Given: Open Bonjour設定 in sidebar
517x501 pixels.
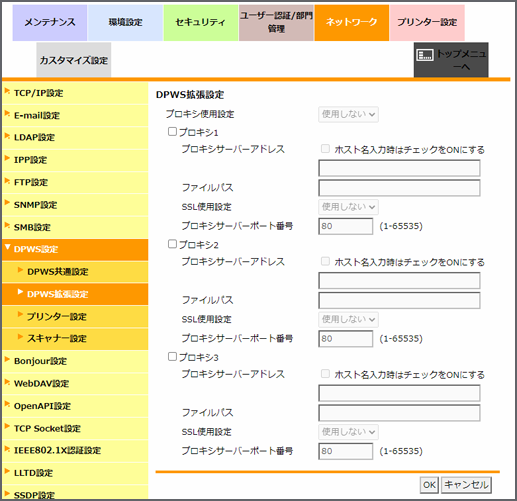Looking at the screenshot, I should click(x=75, y=361).
